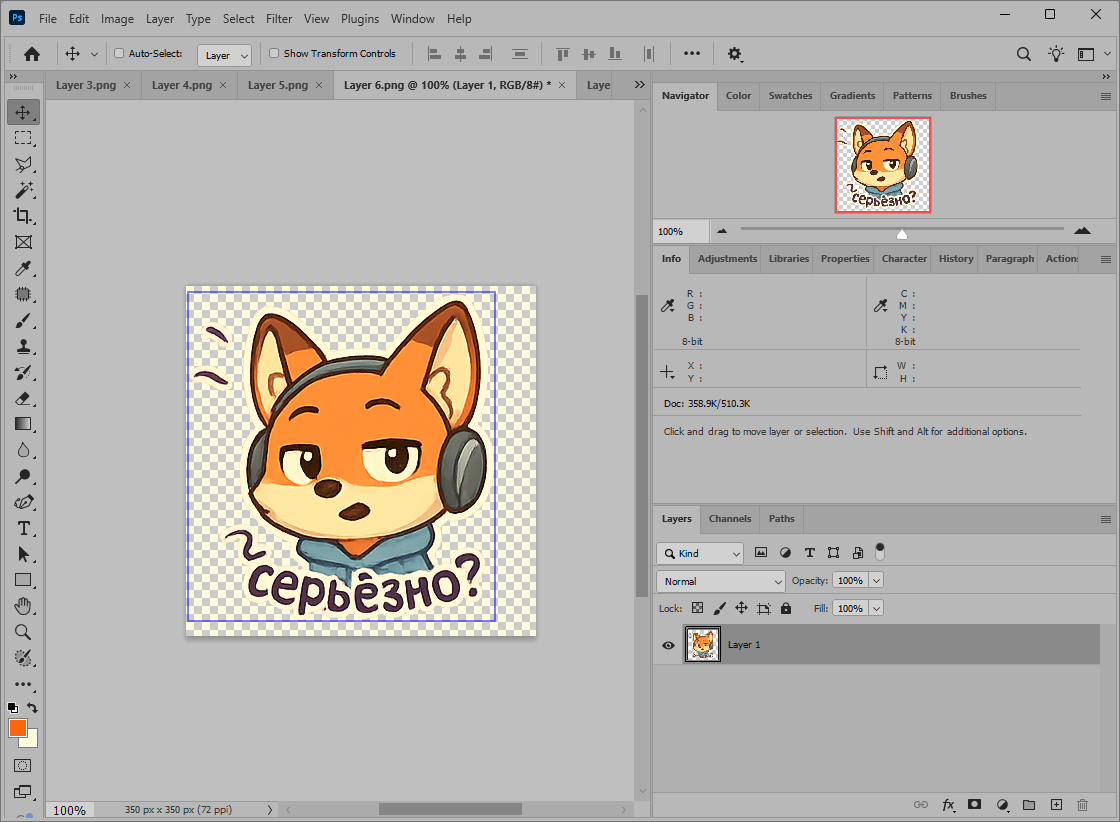Select the Crop tool
This screenshot has height=822, width=1120.
23,216
